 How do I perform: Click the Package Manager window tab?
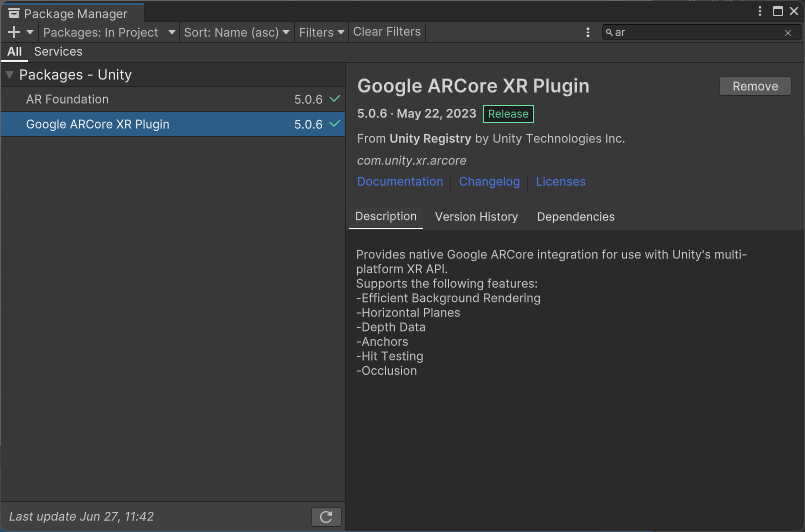(x=72, y=13)
